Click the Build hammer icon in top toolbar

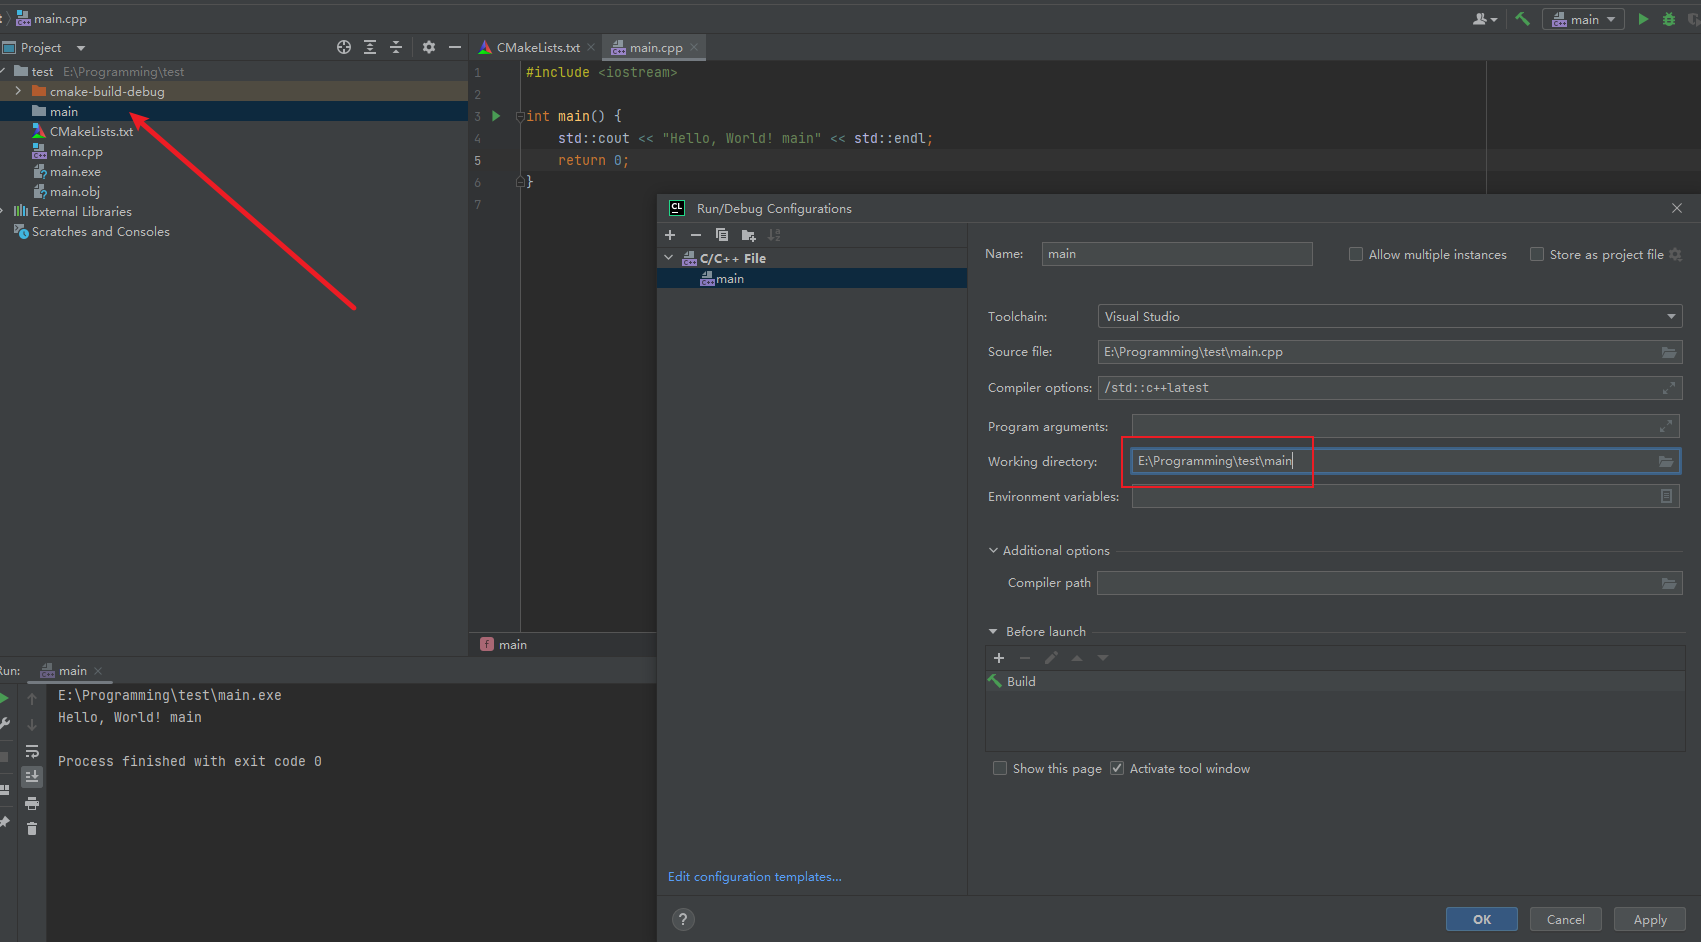tap(1522, 19)
